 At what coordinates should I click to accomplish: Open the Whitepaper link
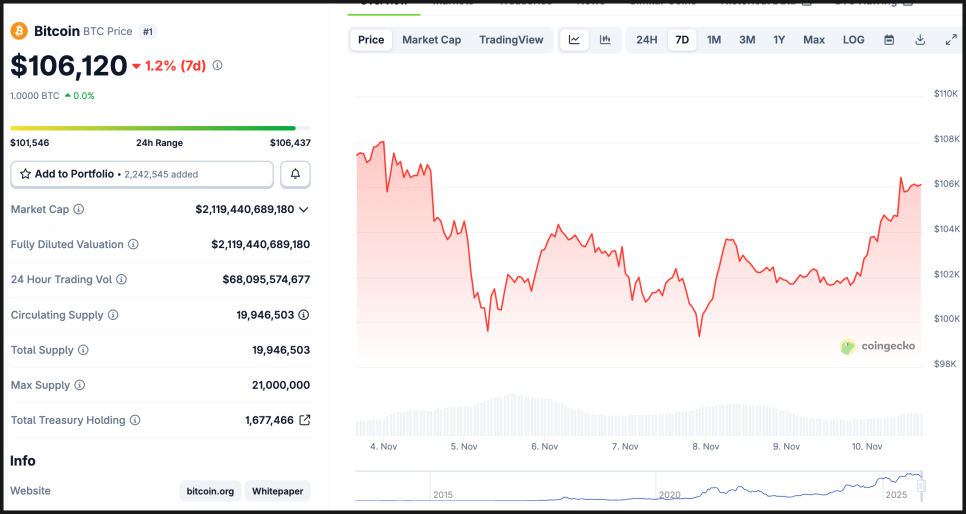click(277, 491)
